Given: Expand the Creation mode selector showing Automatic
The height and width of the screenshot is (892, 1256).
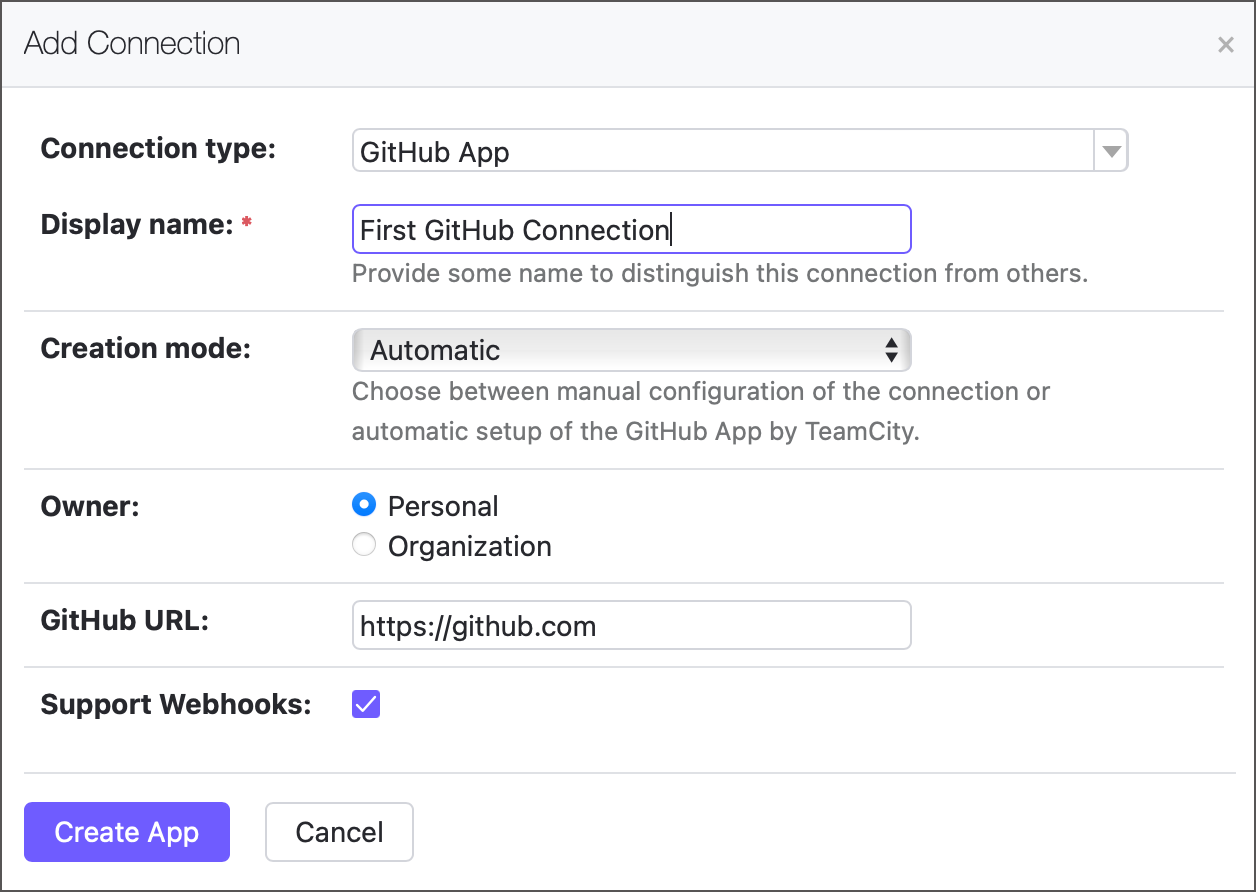Looking at the screenshot, I should (631, 350).
